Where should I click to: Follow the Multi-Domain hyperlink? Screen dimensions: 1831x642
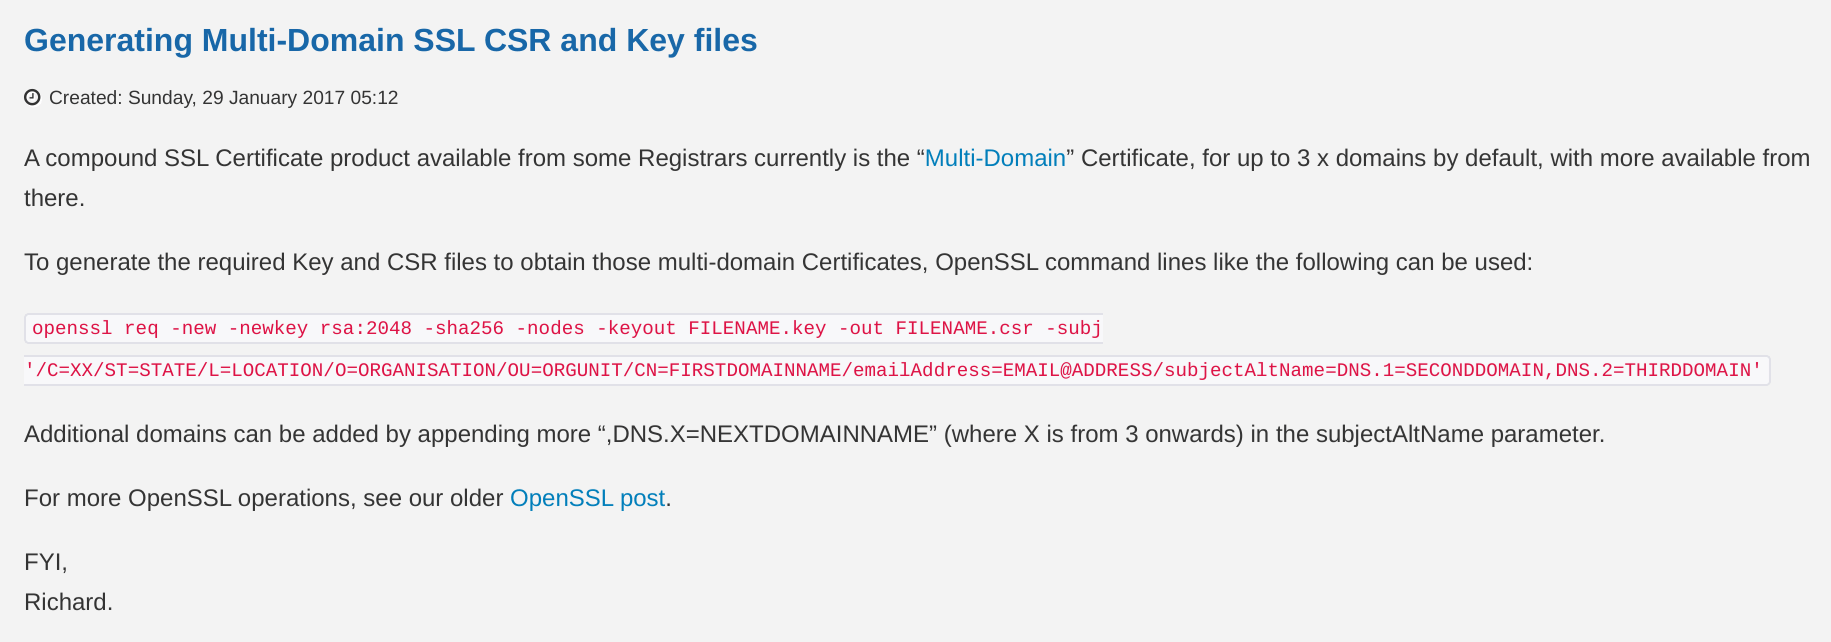995,158
